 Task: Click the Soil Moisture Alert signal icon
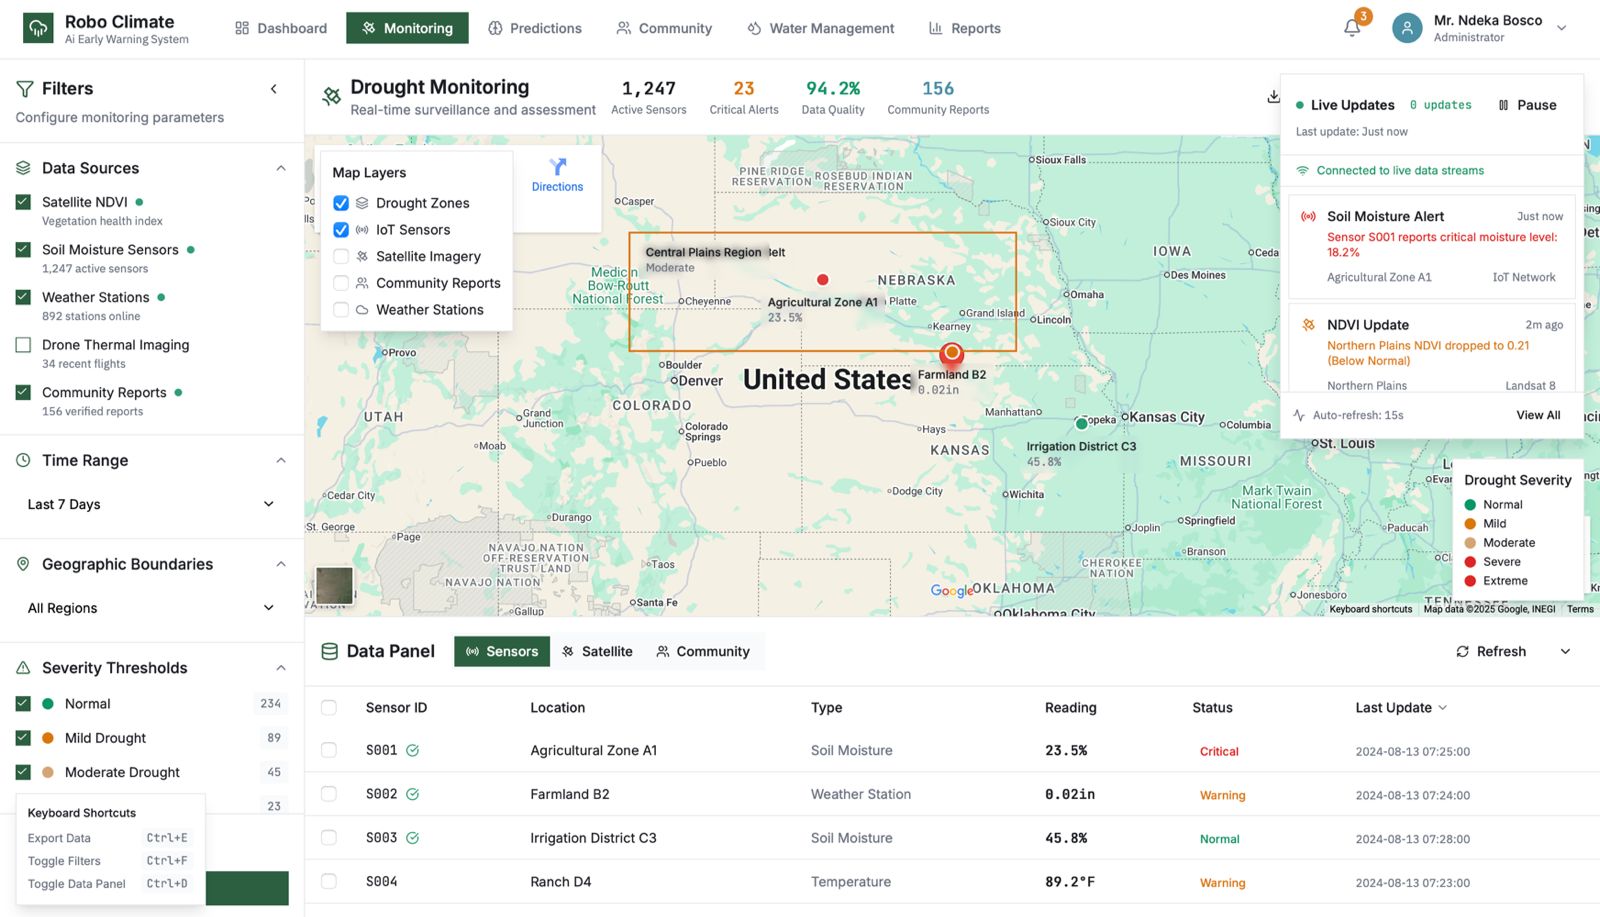(1308, 216)
